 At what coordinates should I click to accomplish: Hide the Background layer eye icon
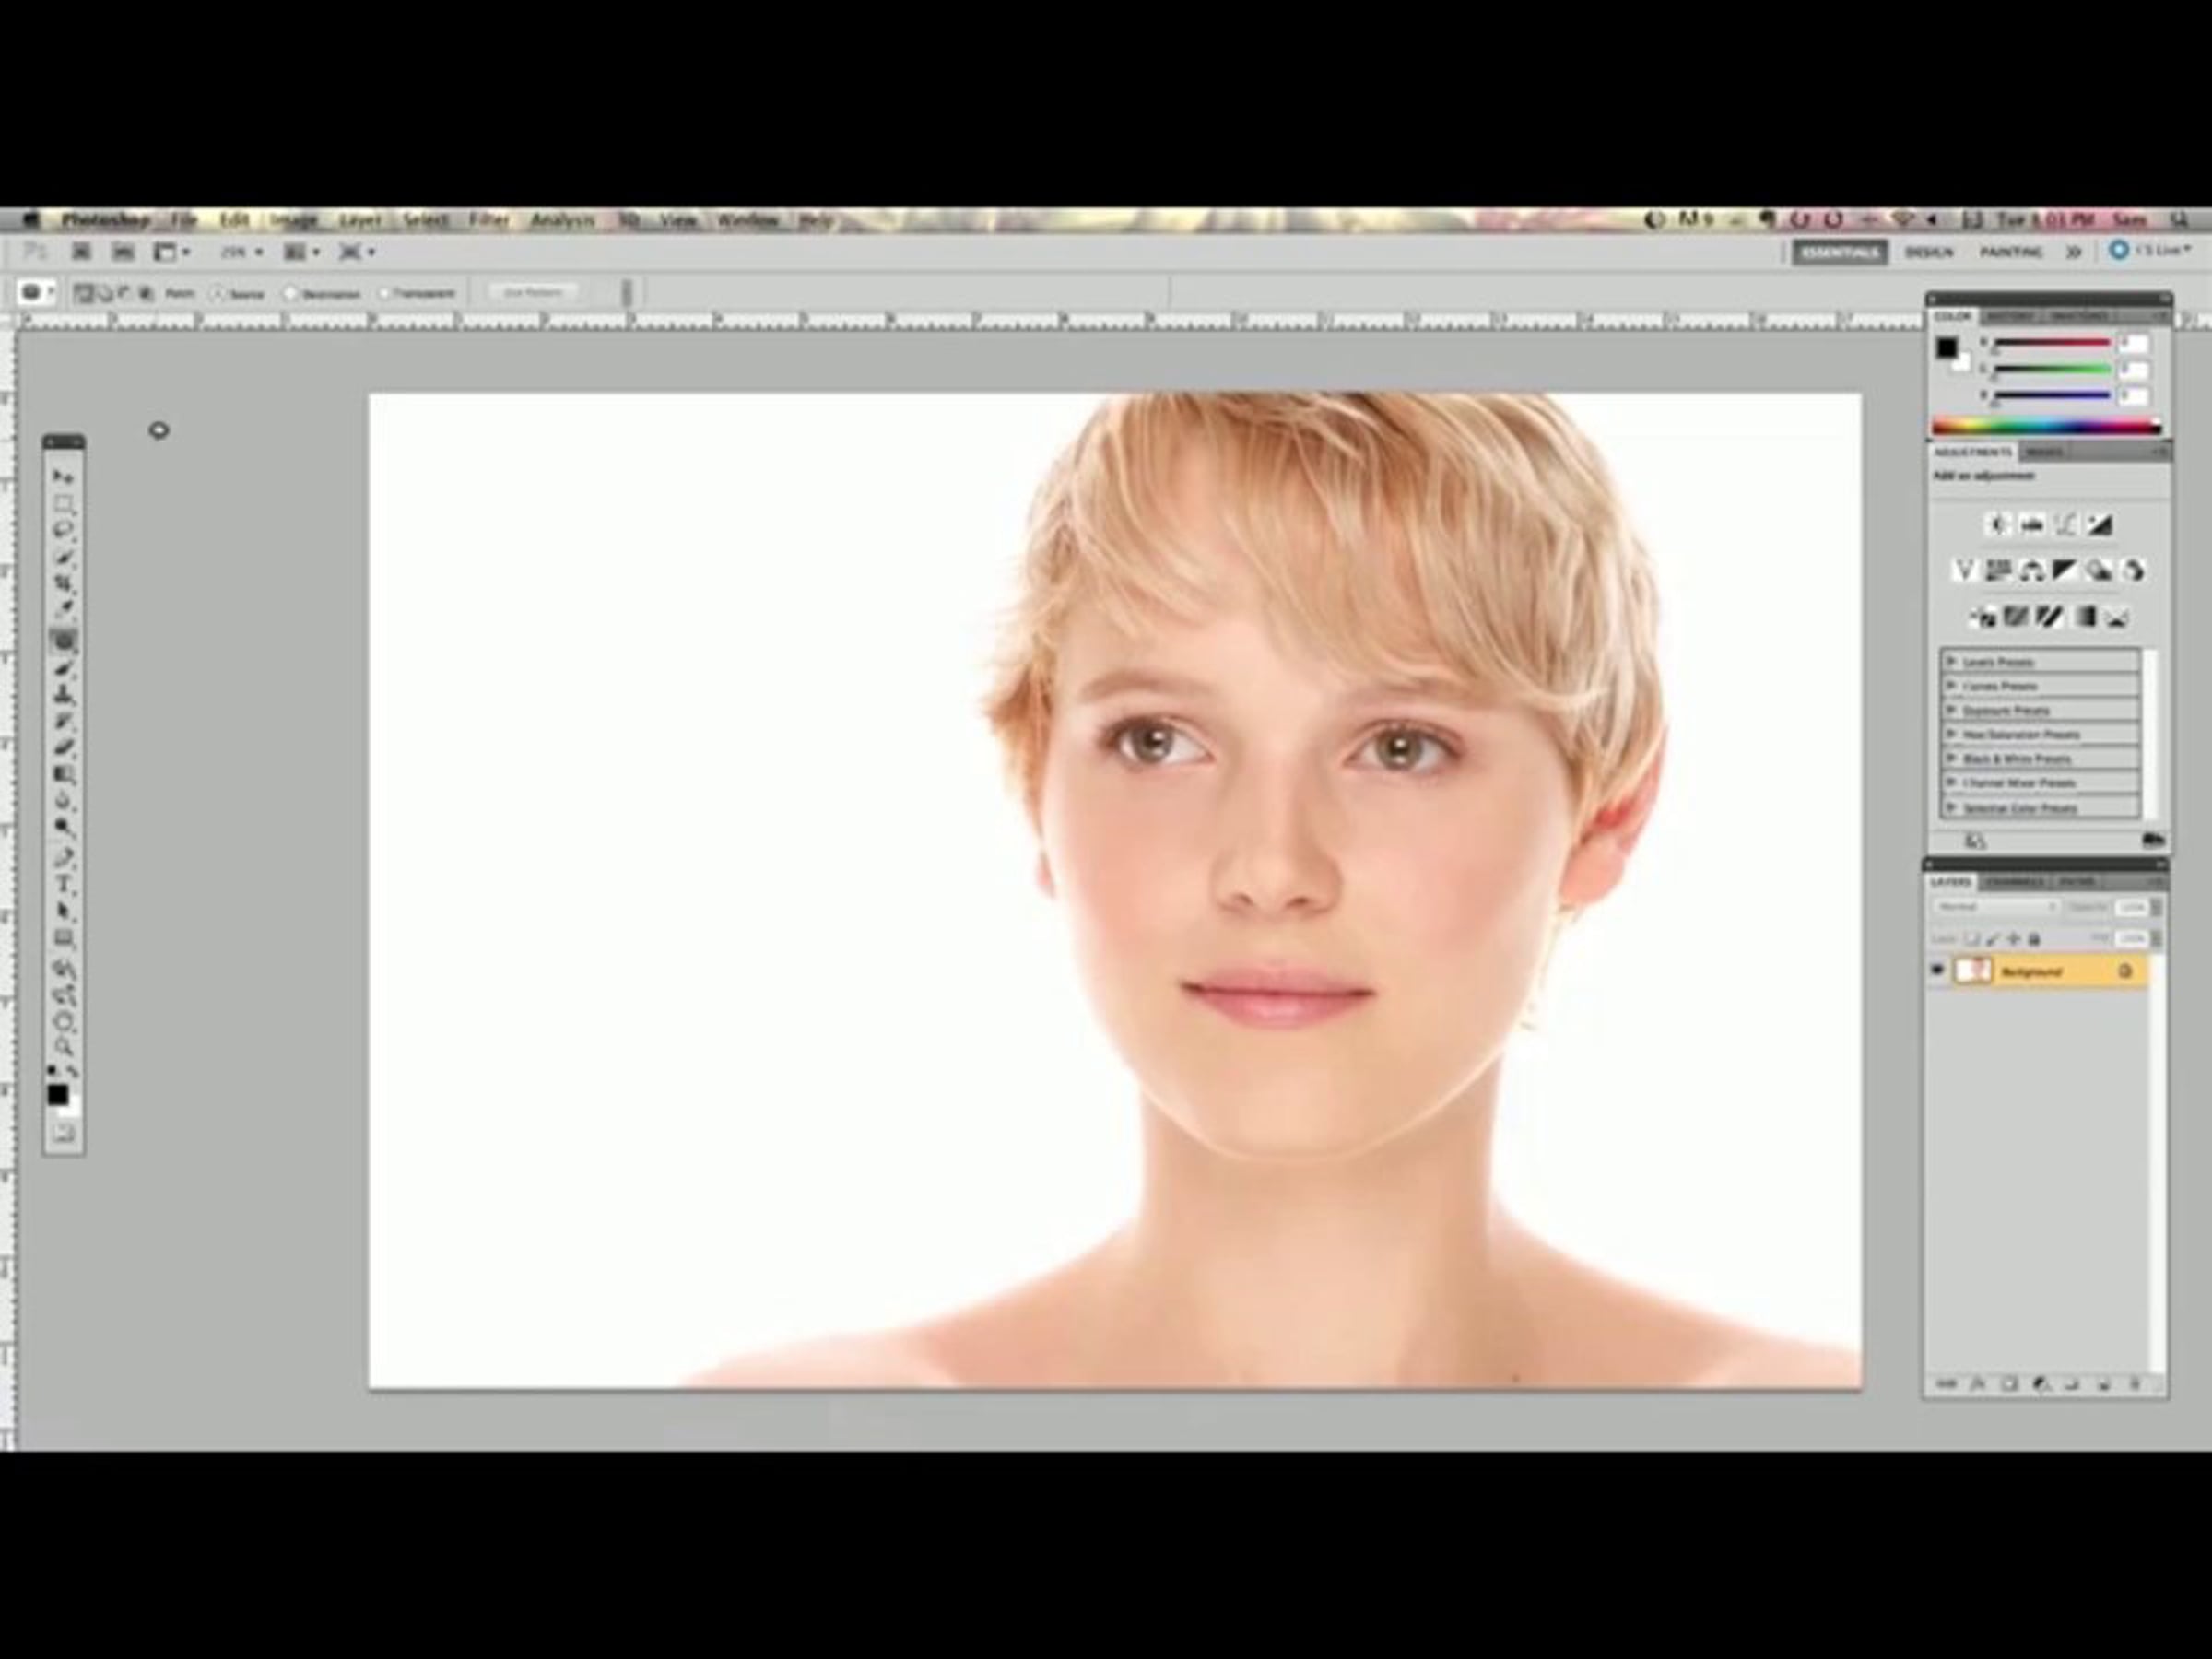1936,970
